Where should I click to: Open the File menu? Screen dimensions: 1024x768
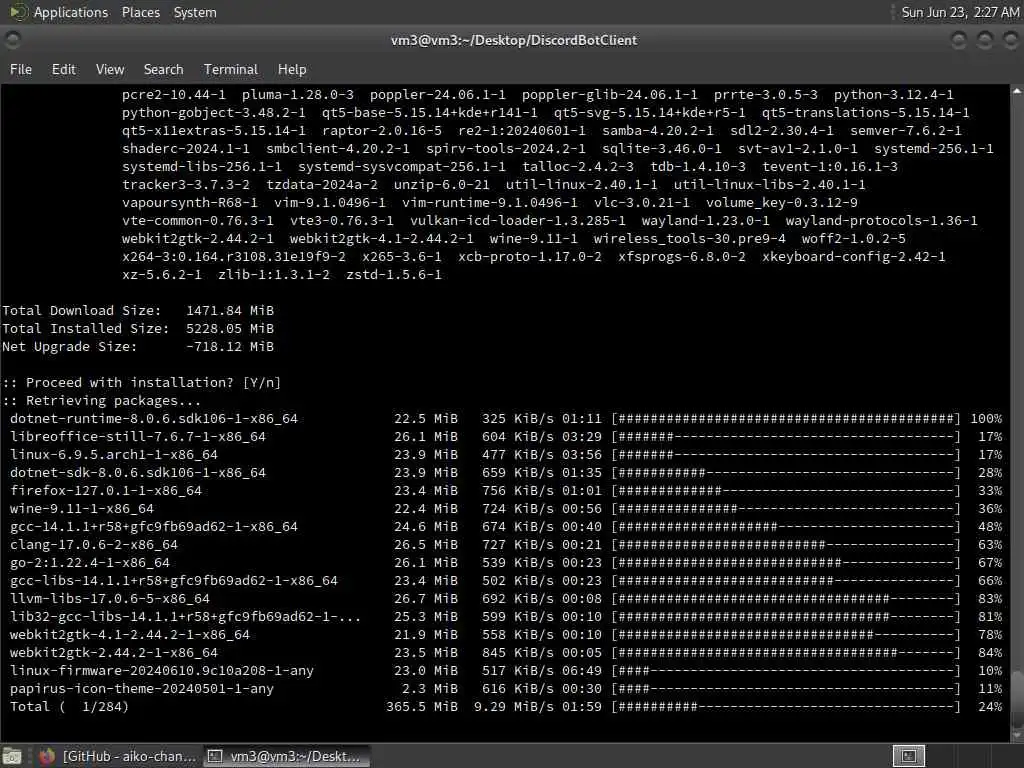click(21, 69)
